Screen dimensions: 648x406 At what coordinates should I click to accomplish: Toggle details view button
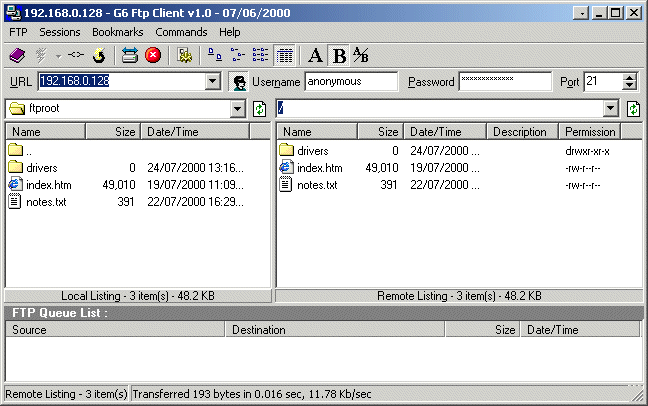pyautogui.click(x=284, y=55)
